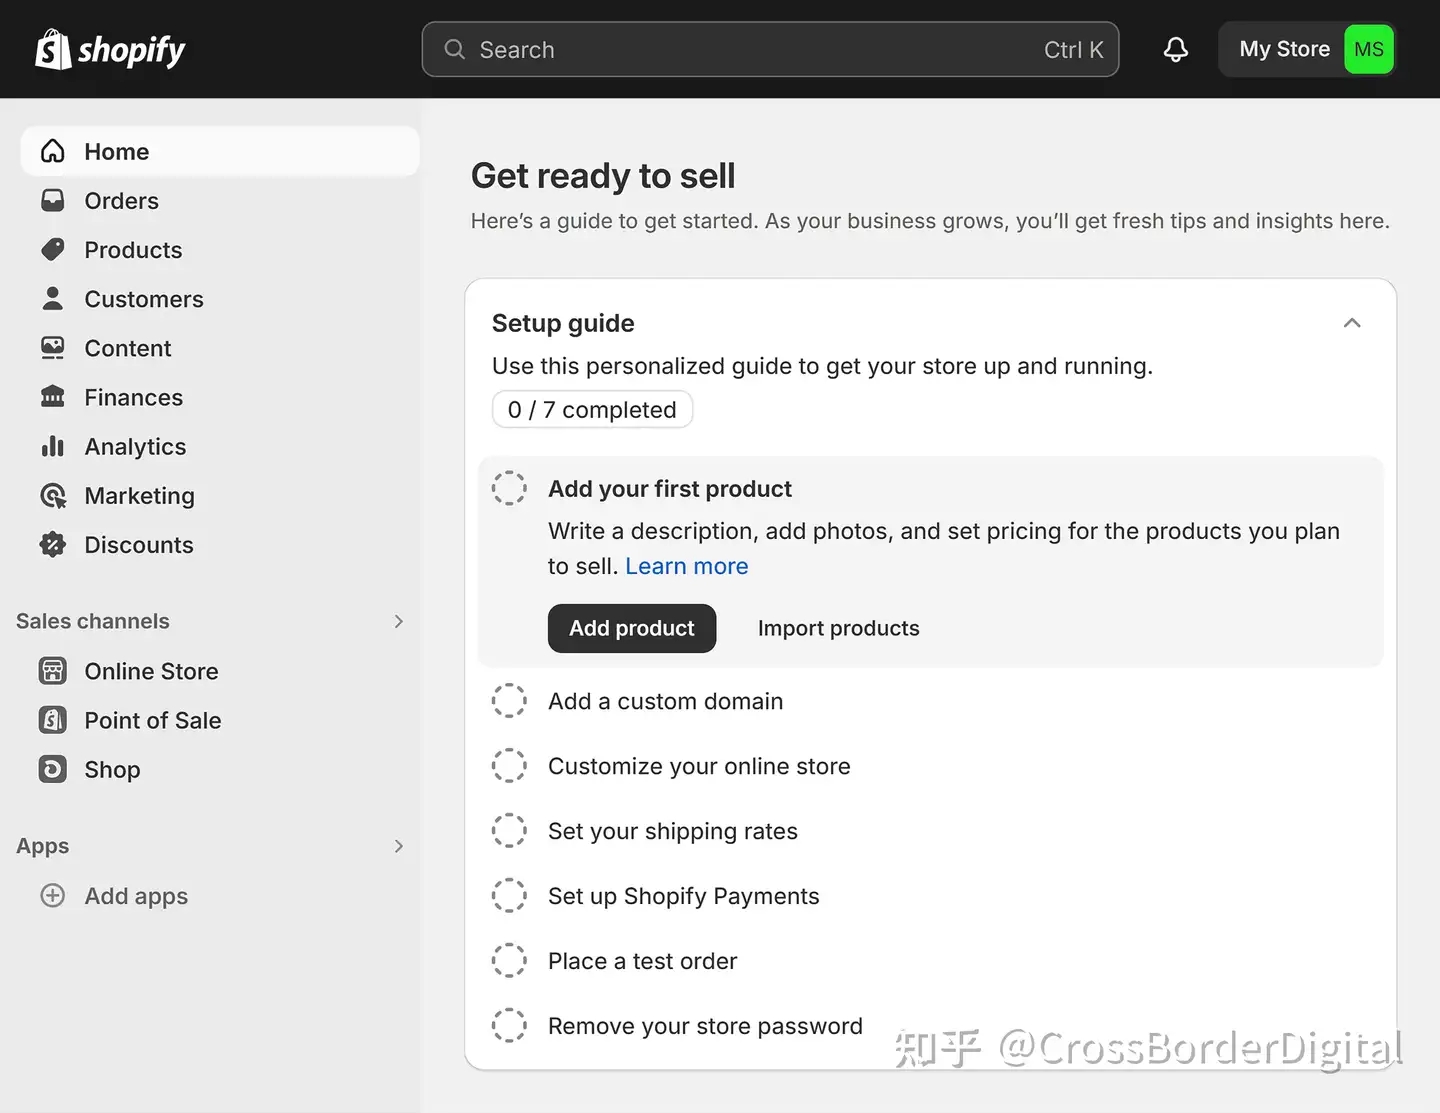The image size is (1440, 1113).
Task: Click the Orders inbox icon in sidebar
Action: [x=53, y=201]
